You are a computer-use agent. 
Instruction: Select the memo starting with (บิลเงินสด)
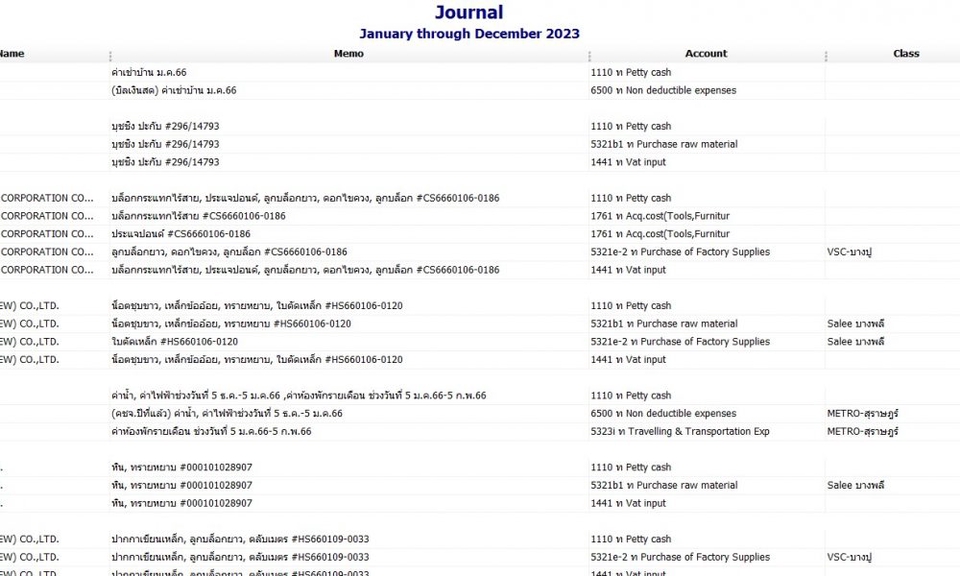tap(174, 91)
